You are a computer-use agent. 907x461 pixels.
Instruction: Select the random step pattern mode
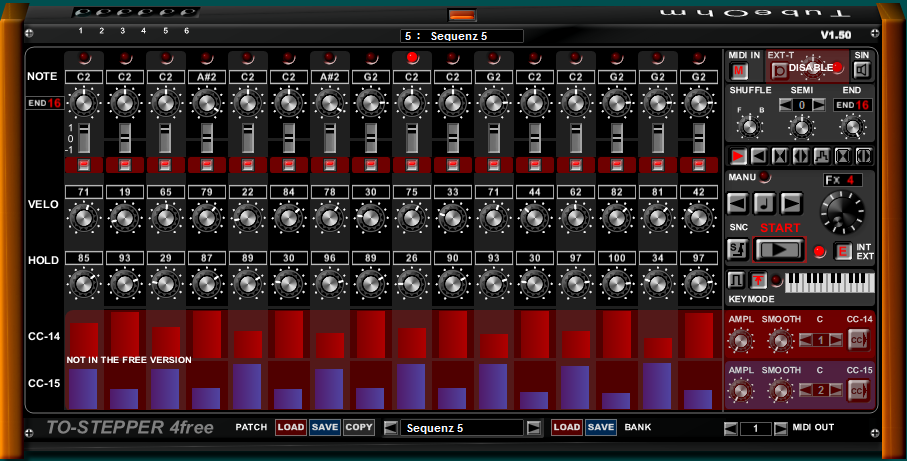(821, 156)
